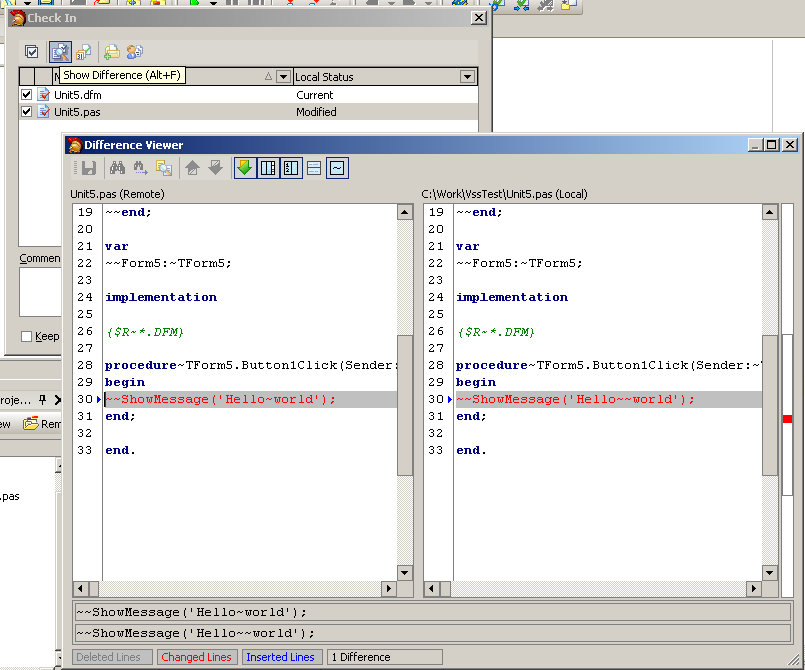Open the Name column filter dropdown
The width and height of the screenshot is (805, 670).
[x=283, y=77]
